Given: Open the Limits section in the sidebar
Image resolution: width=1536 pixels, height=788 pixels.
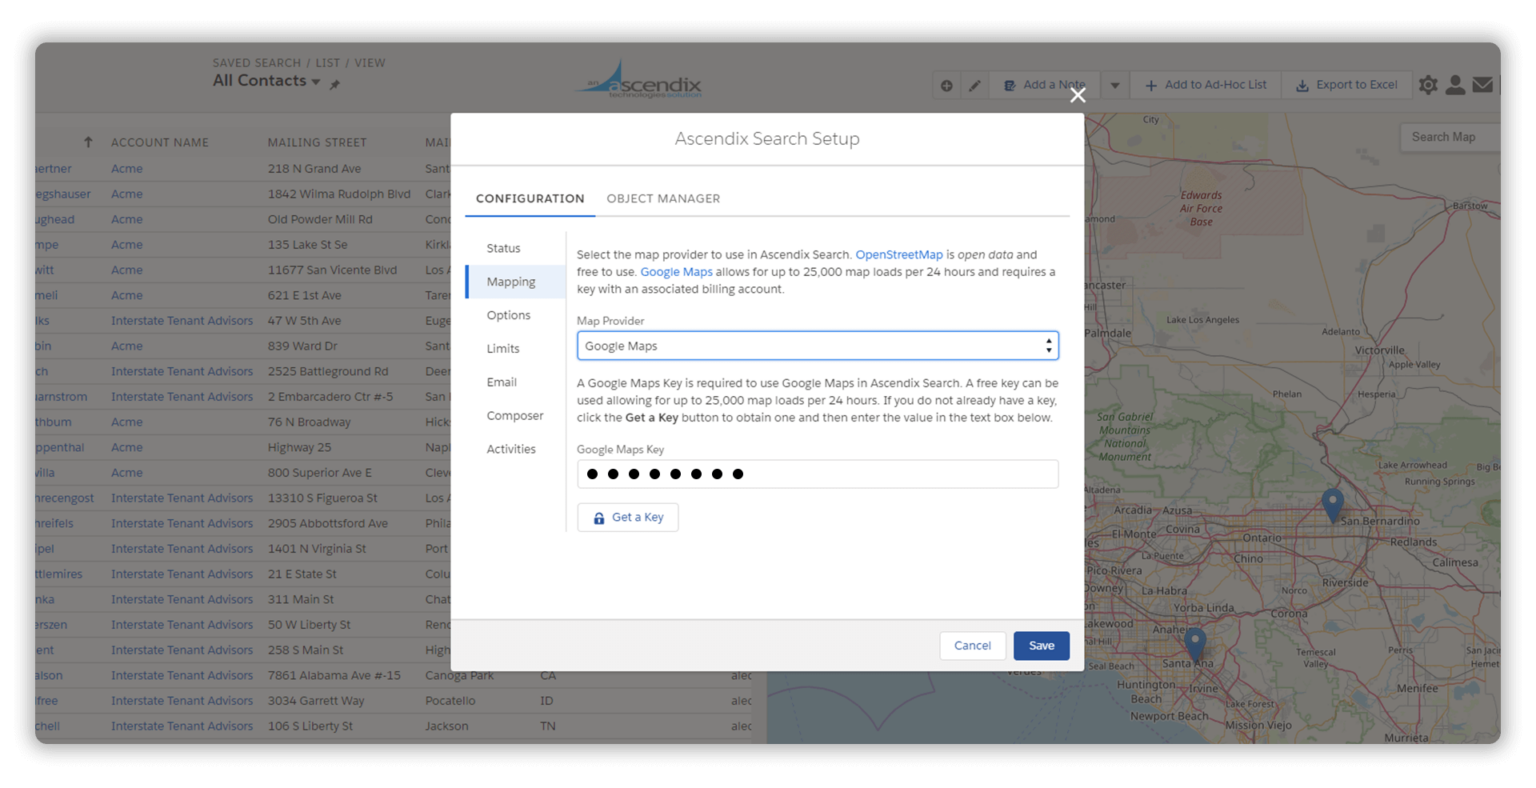Looking at the screenshot, I should (503, 349).
